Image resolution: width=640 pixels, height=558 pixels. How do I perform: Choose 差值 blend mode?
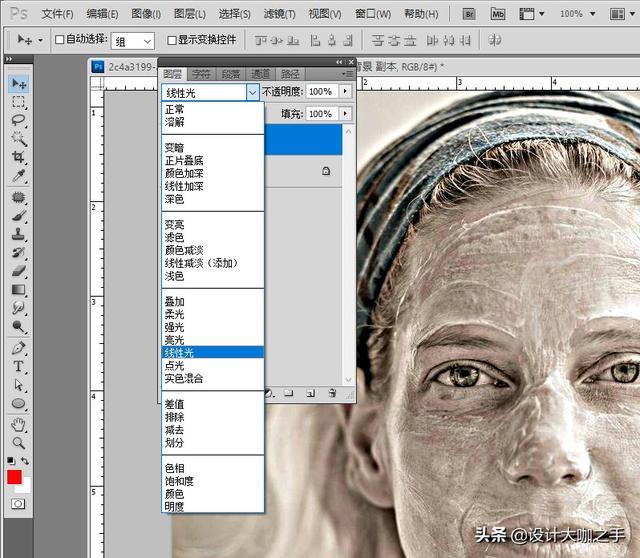tap(213, 404)
